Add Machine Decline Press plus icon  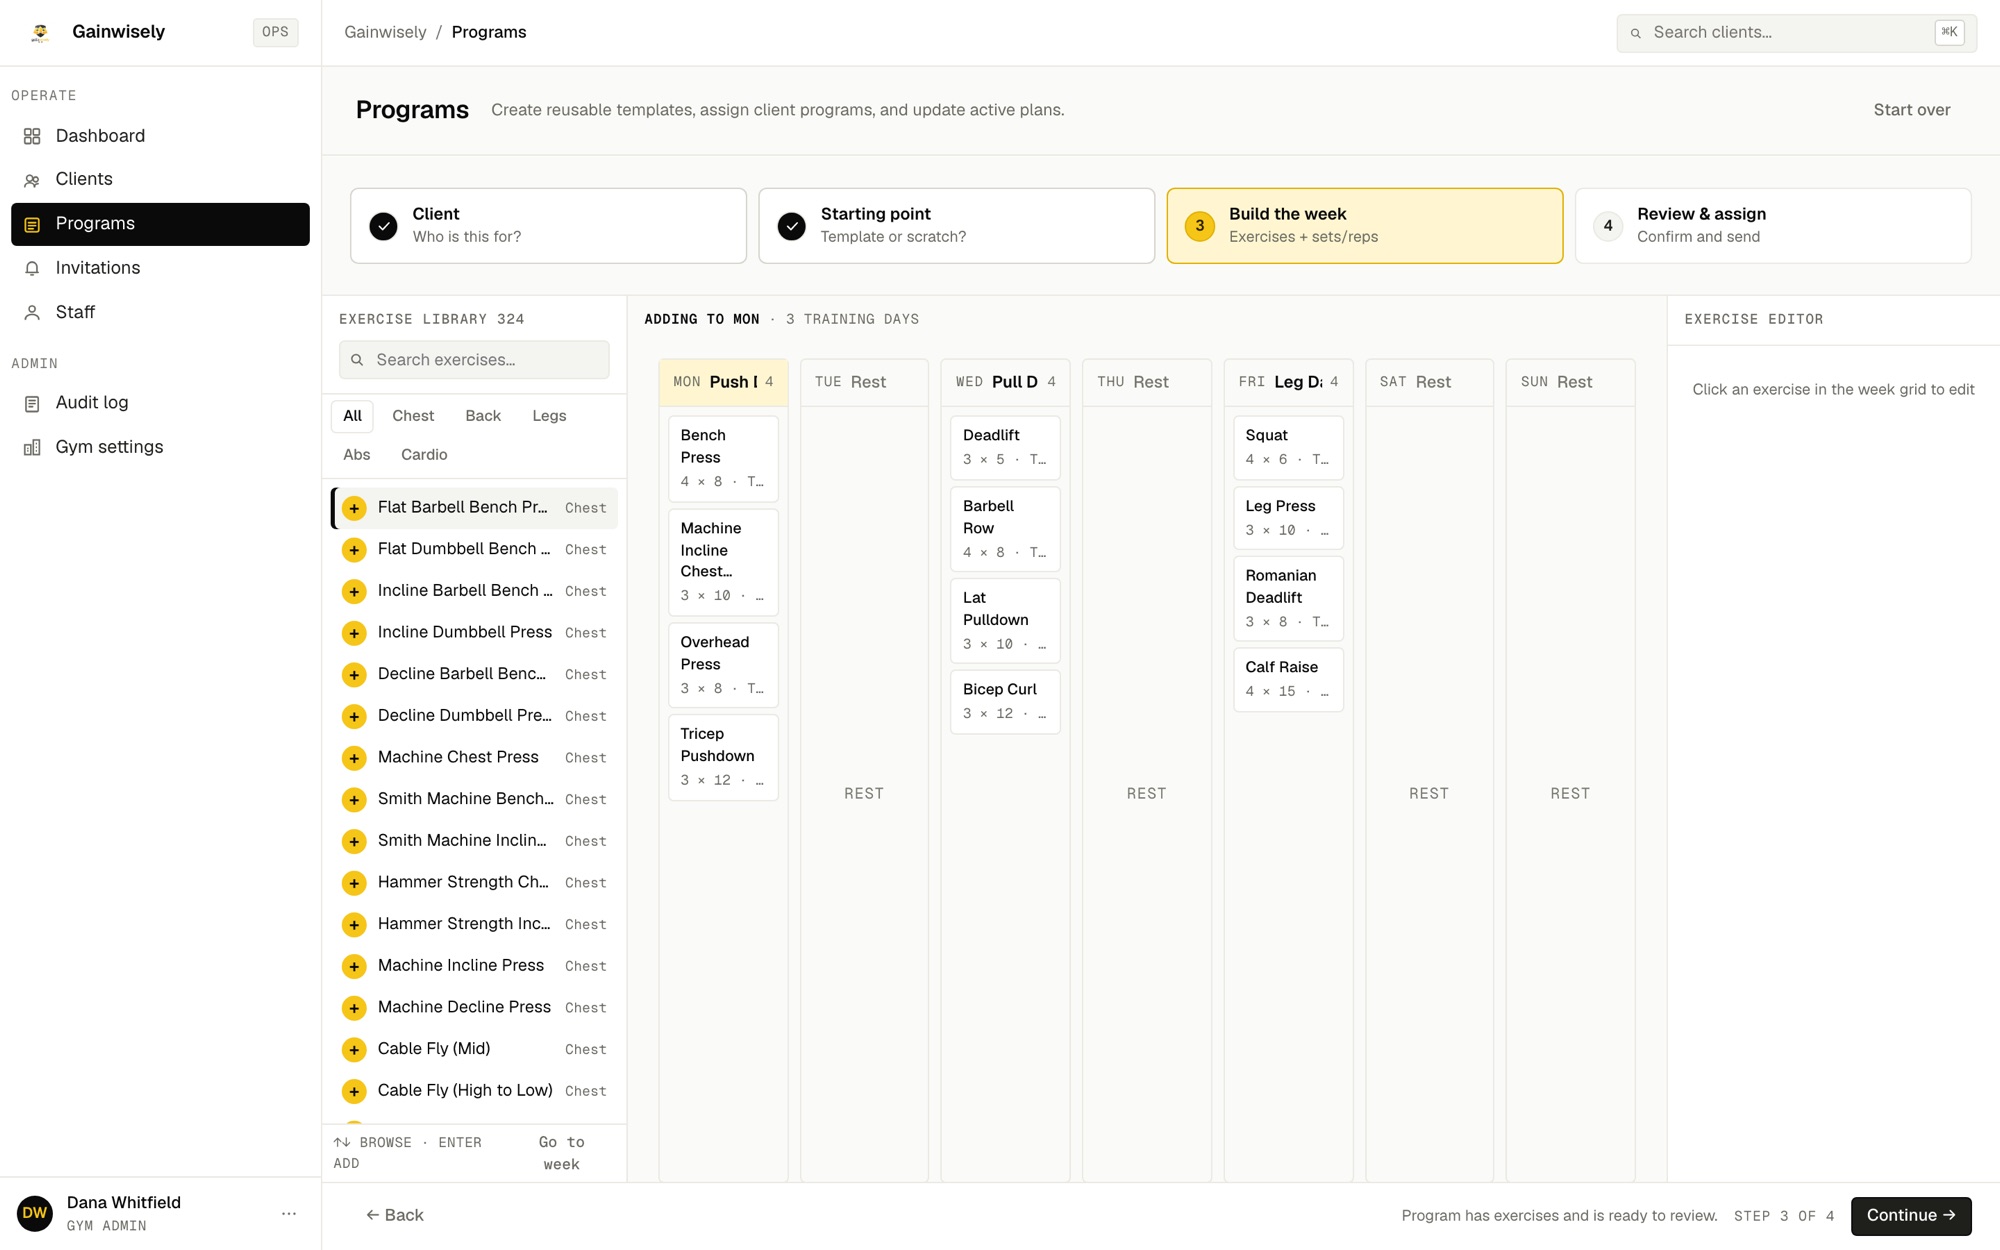pos(354,1008)
